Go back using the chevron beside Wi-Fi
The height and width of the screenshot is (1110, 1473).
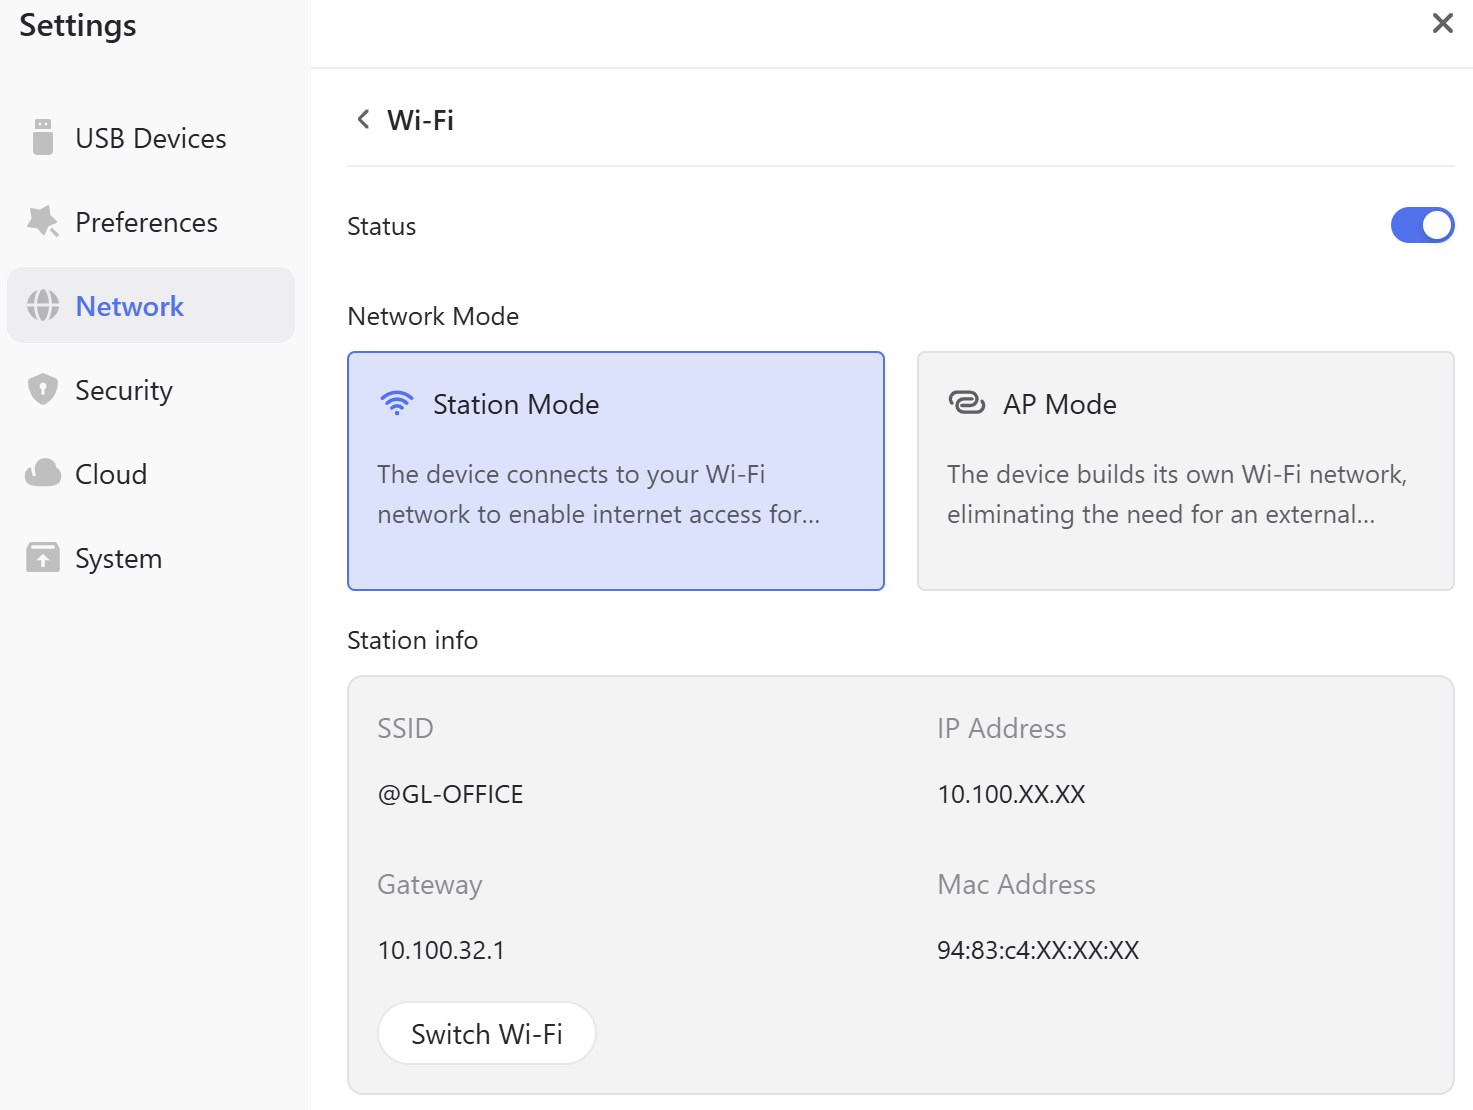tap(363, 119)
